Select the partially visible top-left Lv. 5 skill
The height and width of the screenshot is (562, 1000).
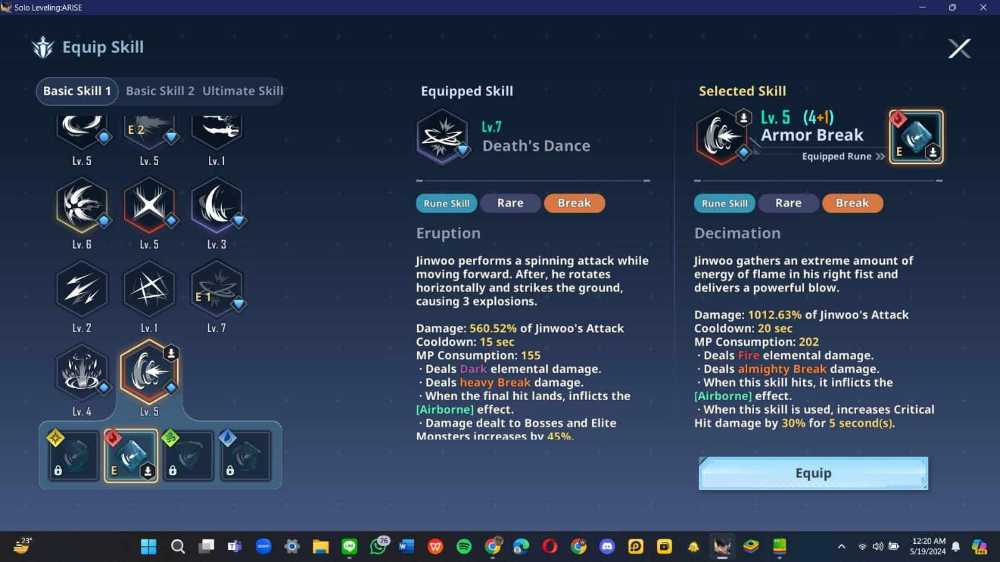coord(82,131)
